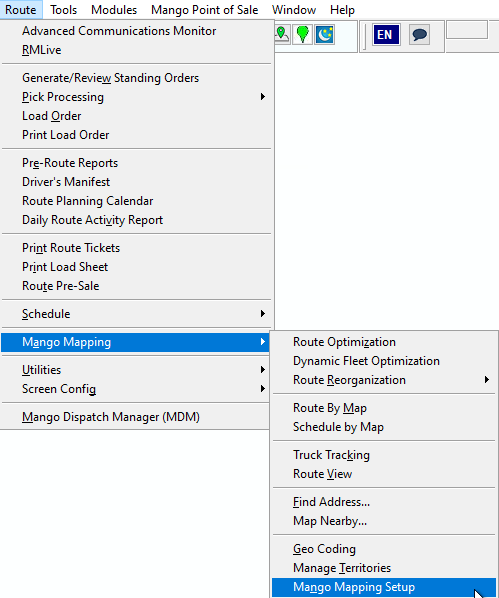Click the EN language icon
The width and height of the screenshot is (499, 598).
(x=386, y=35)
